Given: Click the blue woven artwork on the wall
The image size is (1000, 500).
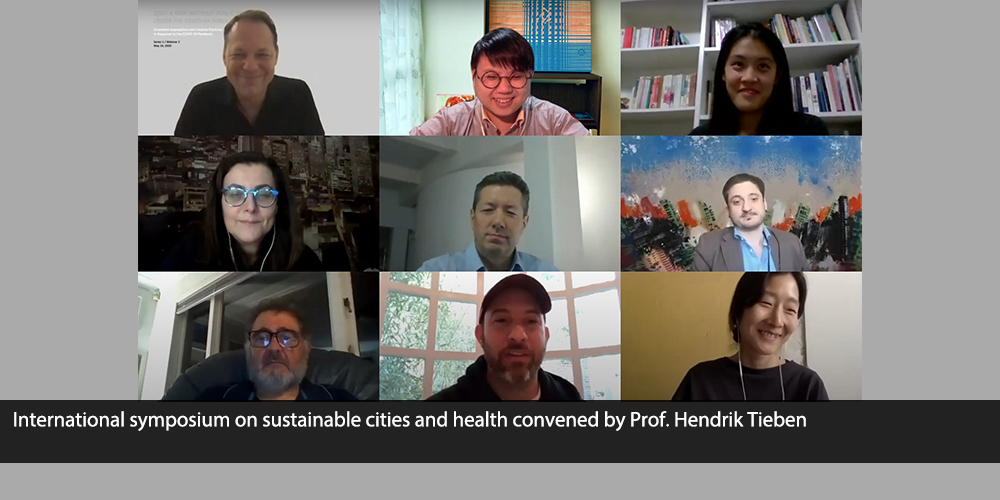Looking at the screenshot, I should [540, 35].
